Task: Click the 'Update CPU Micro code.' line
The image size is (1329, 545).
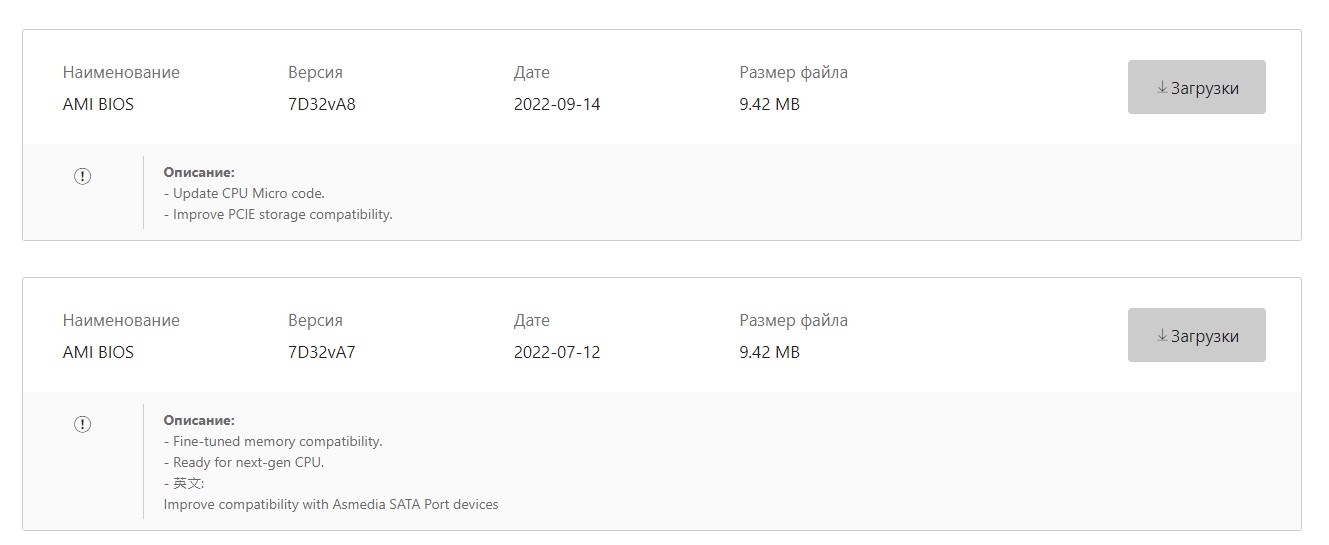Action: click(245, 193)
